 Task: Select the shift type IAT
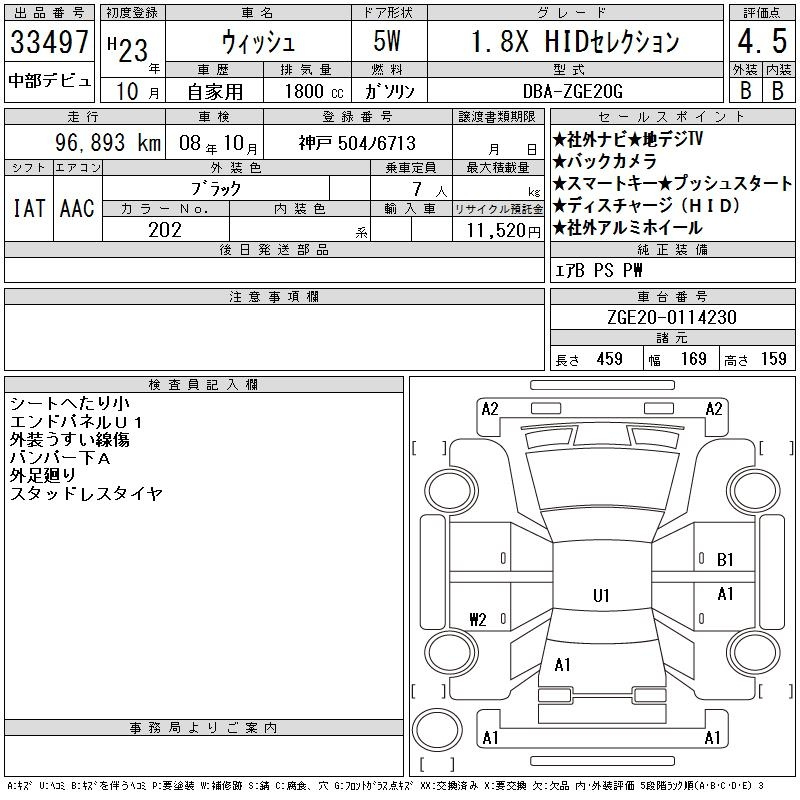(29, 208)
